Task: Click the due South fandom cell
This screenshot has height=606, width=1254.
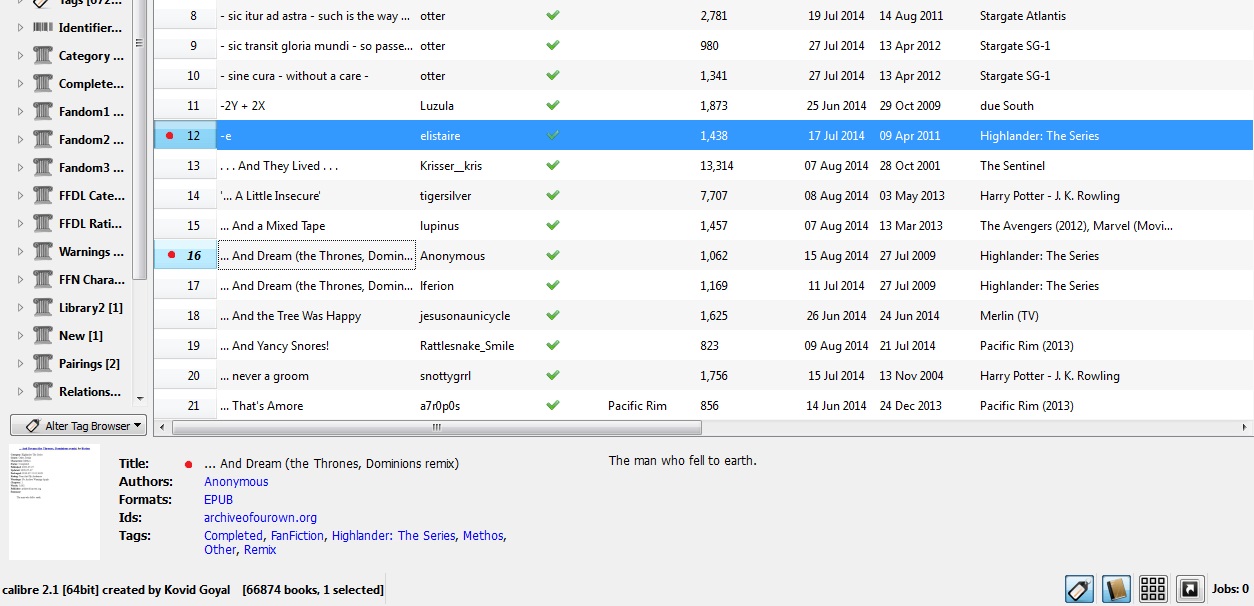Action: (x=1007, y=106)
